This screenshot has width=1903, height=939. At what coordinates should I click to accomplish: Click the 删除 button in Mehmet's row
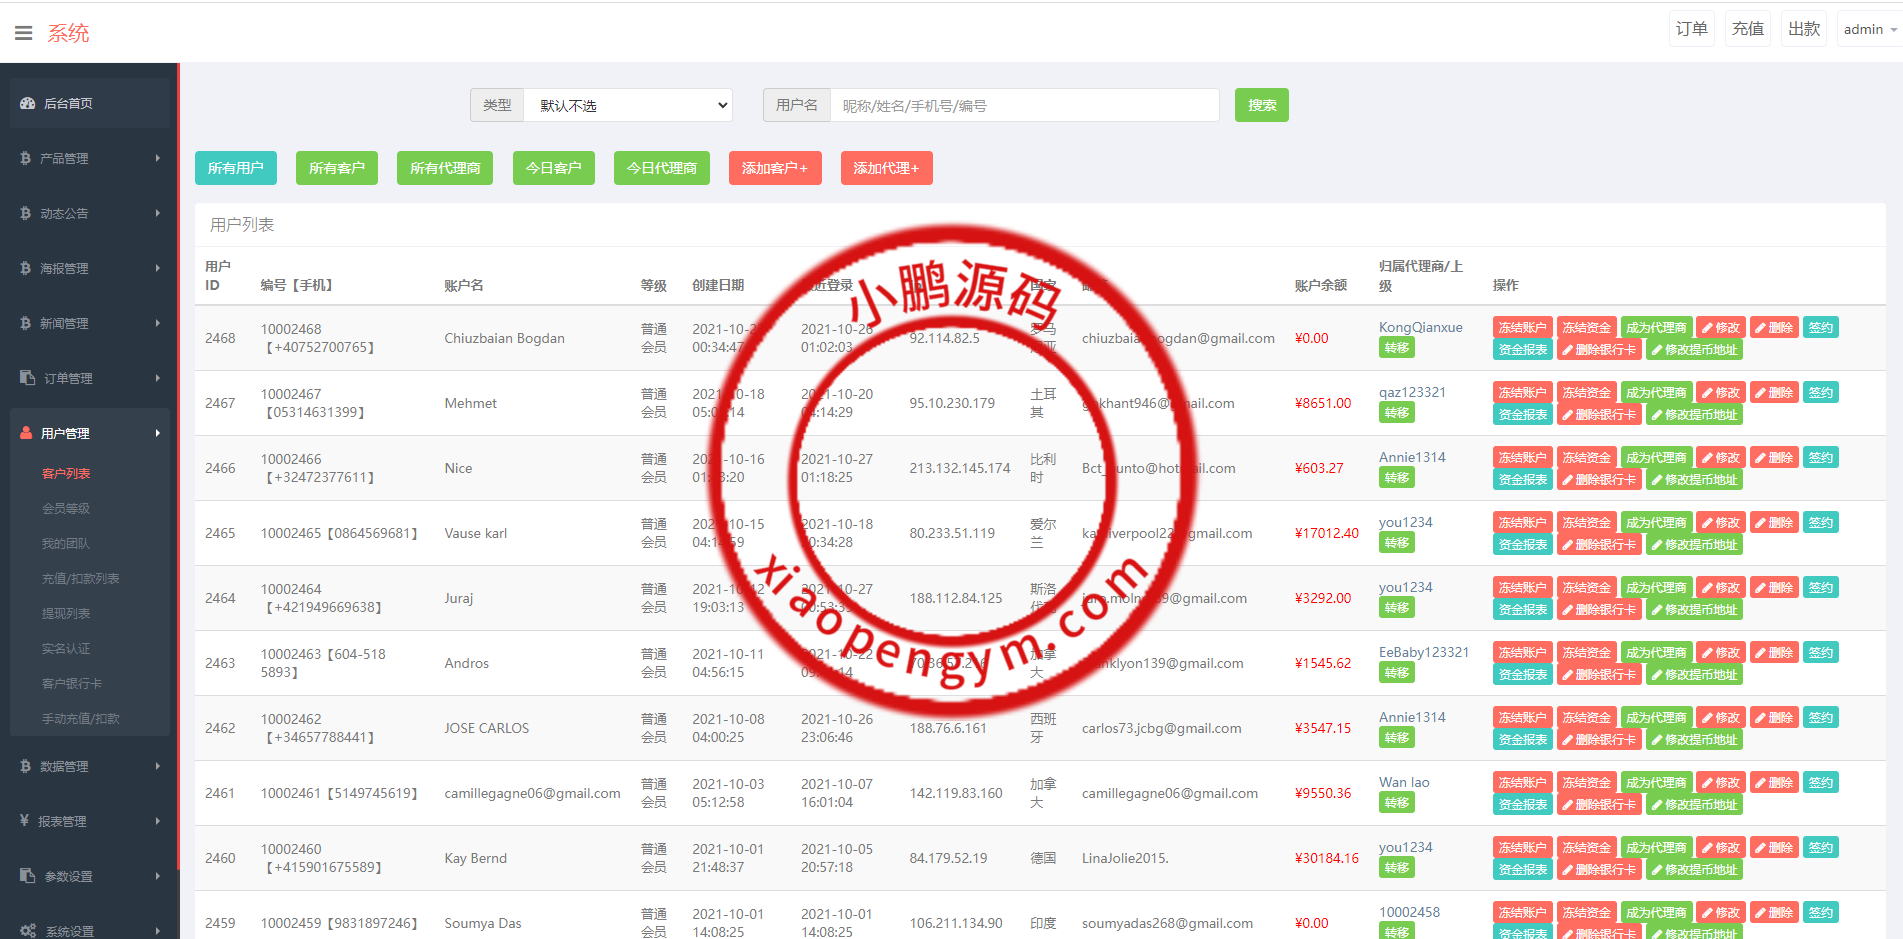tap(1773, 393)
